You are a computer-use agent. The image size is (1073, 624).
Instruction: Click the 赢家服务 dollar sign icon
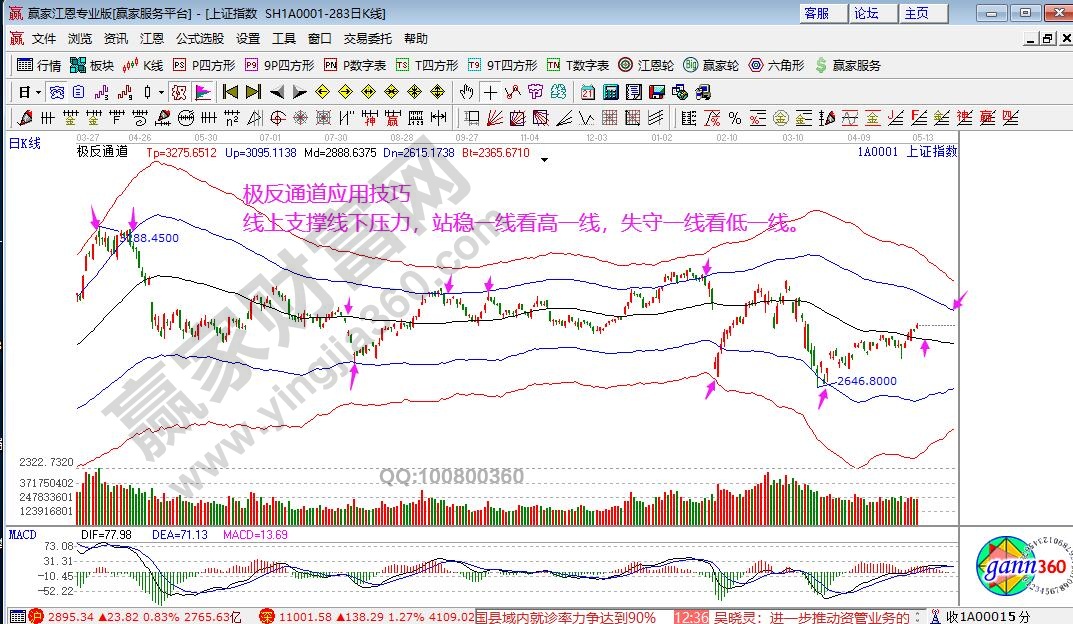coord(822,65)
